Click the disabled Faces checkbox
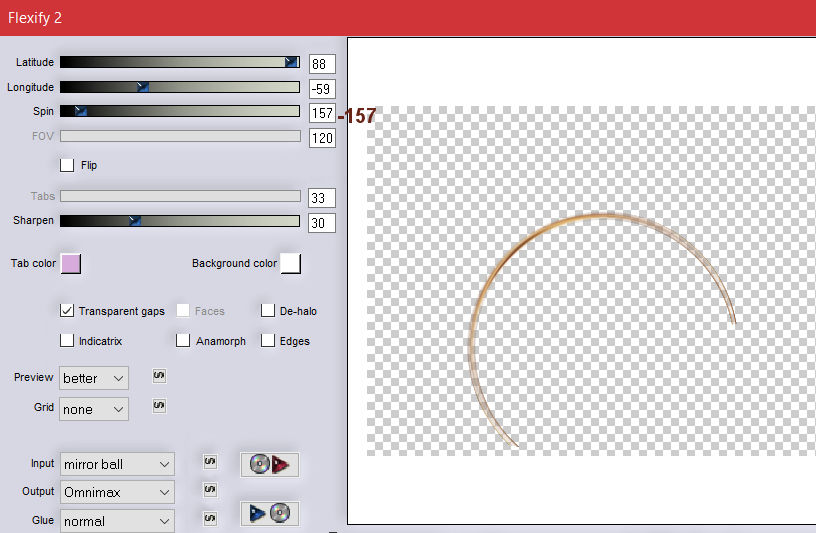The width and height of the screenshot is (816, 533). coord(183,311)
